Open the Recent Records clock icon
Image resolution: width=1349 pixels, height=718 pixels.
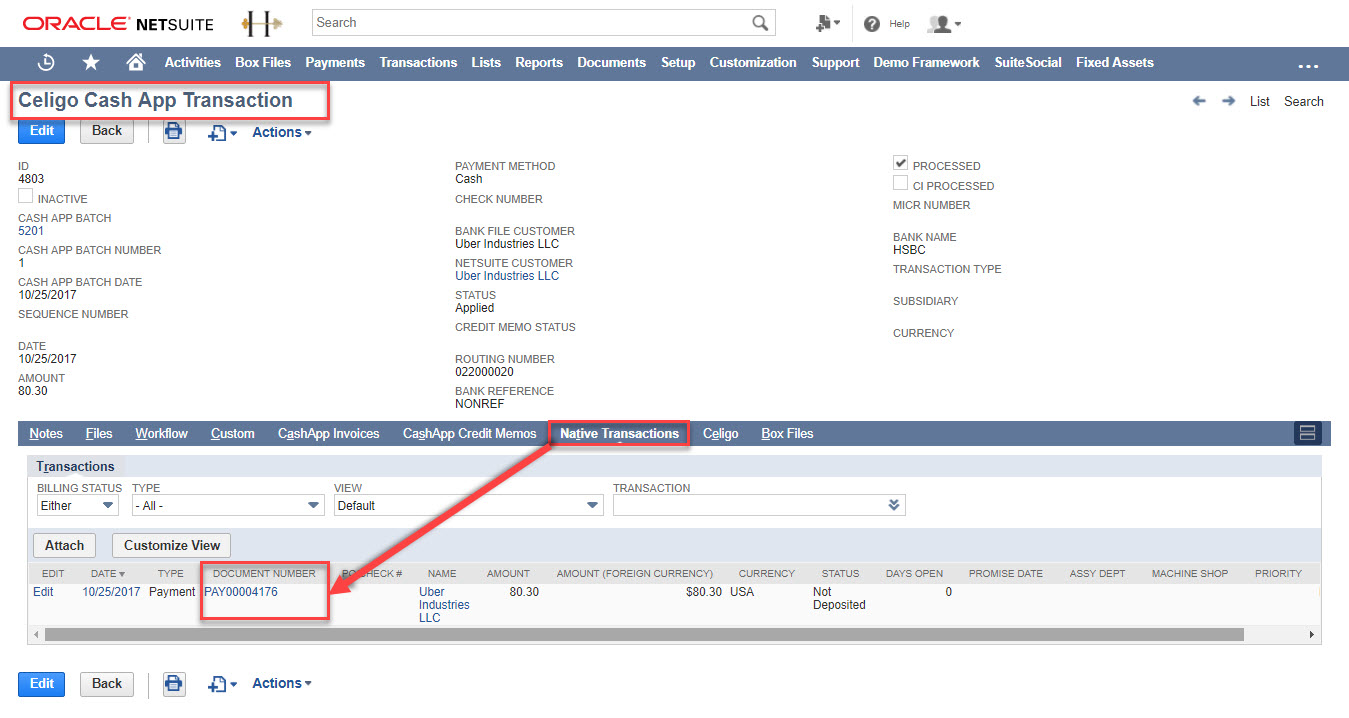(x=46, y=62)
